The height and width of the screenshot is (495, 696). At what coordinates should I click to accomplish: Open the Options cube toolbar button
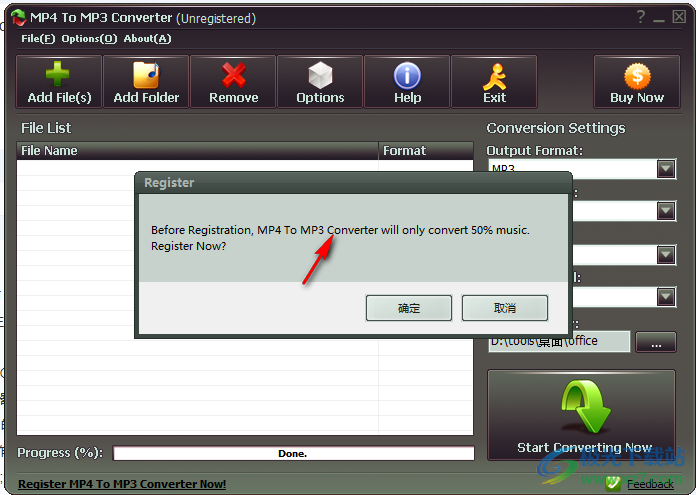pyautogui.click(x=320, y=82)
